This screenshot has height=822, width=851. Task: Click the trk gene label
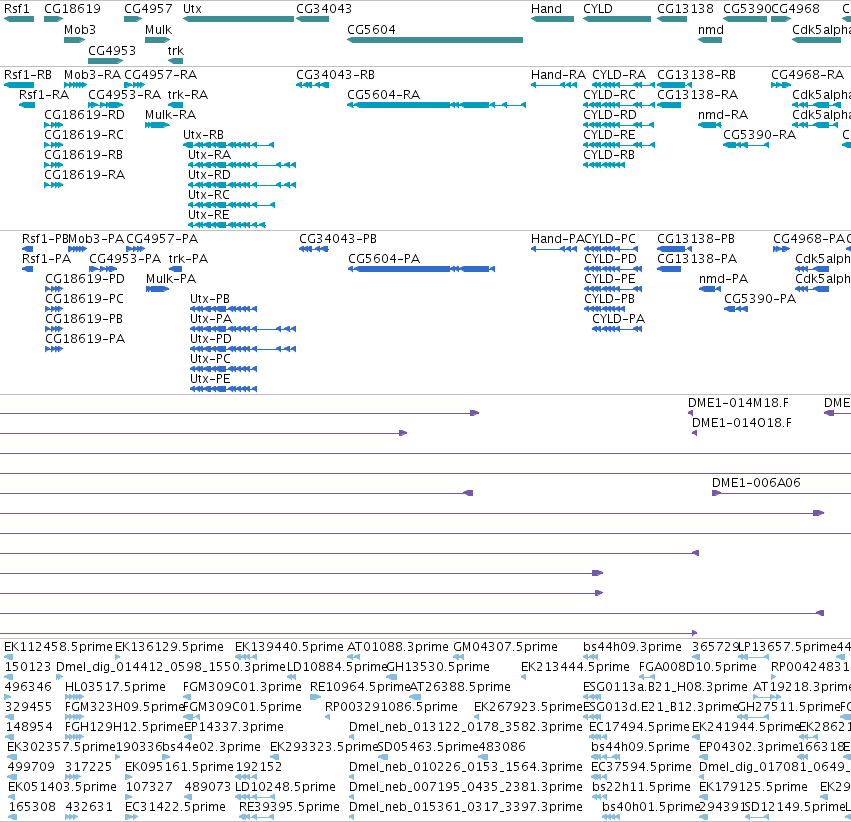pyautogui.click(x=176, y=50)
